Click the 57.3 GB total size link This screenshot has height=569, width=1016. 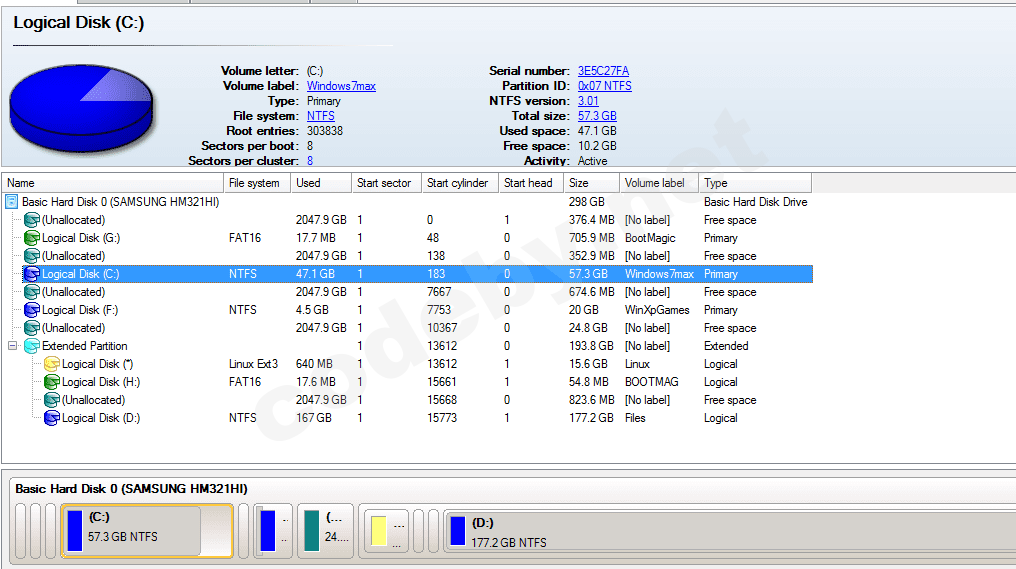(x=597, y=116)
